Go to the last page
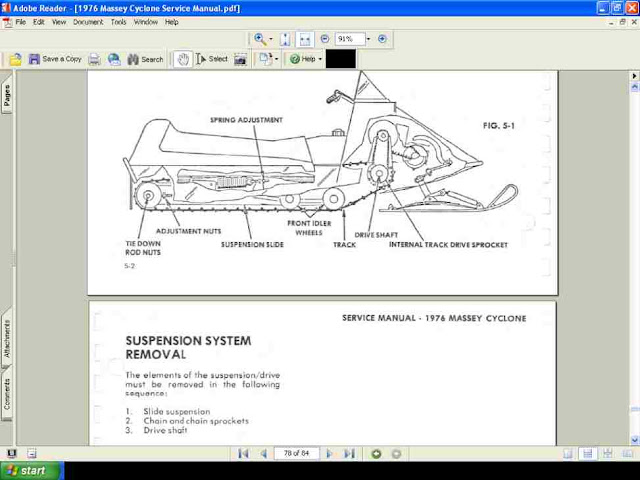This screenshot has width=640, height=480. tap(349, 453)
